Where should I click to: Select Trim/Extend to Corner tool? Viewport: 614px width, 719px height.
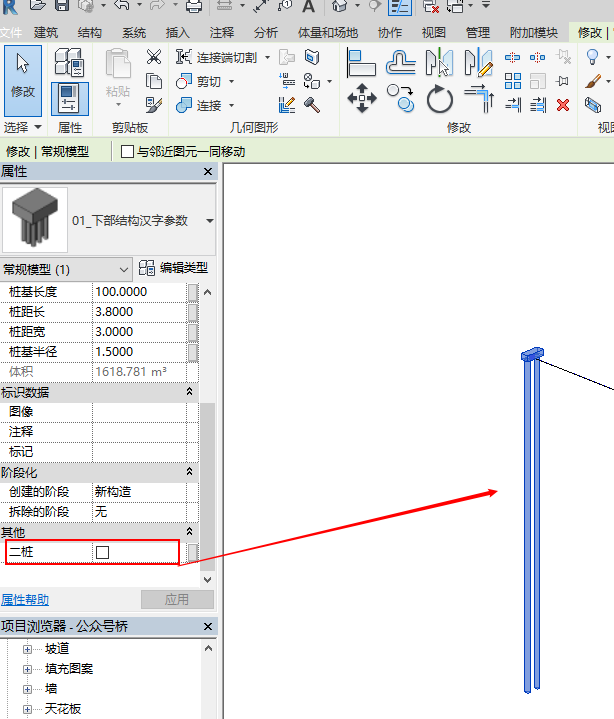pos(479,99)
